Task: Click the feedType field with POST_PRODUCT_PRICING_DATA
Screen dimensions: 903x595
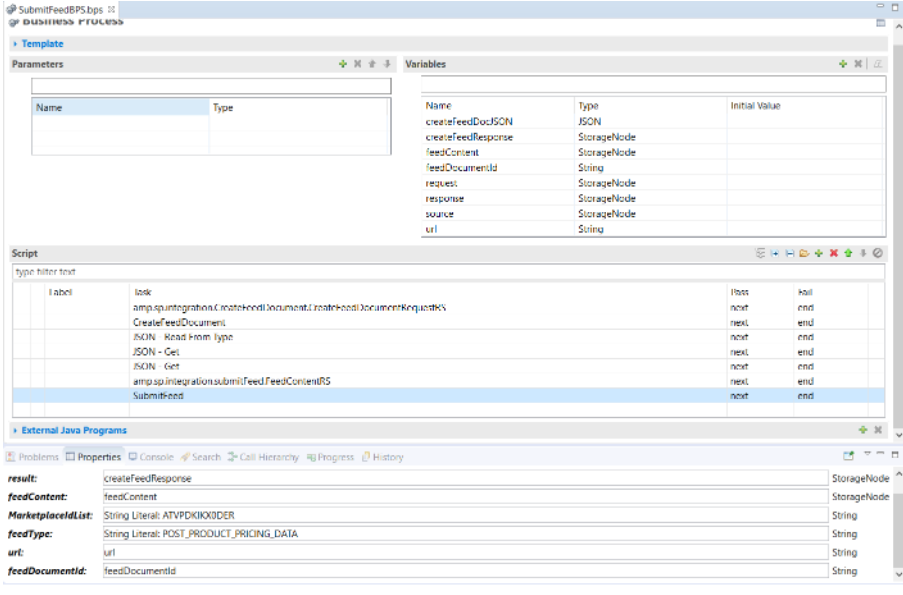Action: tap(465, 533)
